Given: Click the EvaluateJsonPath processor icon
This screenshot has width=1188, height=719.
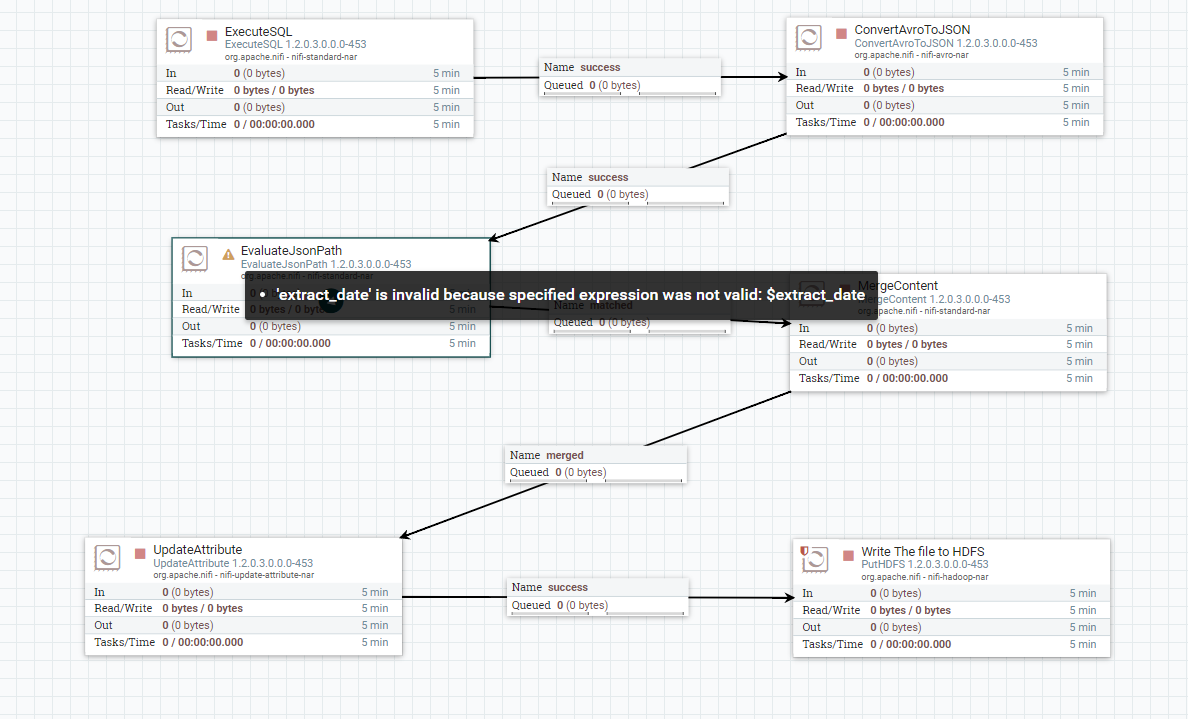Looking at the screenshot, I should pyautogui.click(x=196, y=260).
